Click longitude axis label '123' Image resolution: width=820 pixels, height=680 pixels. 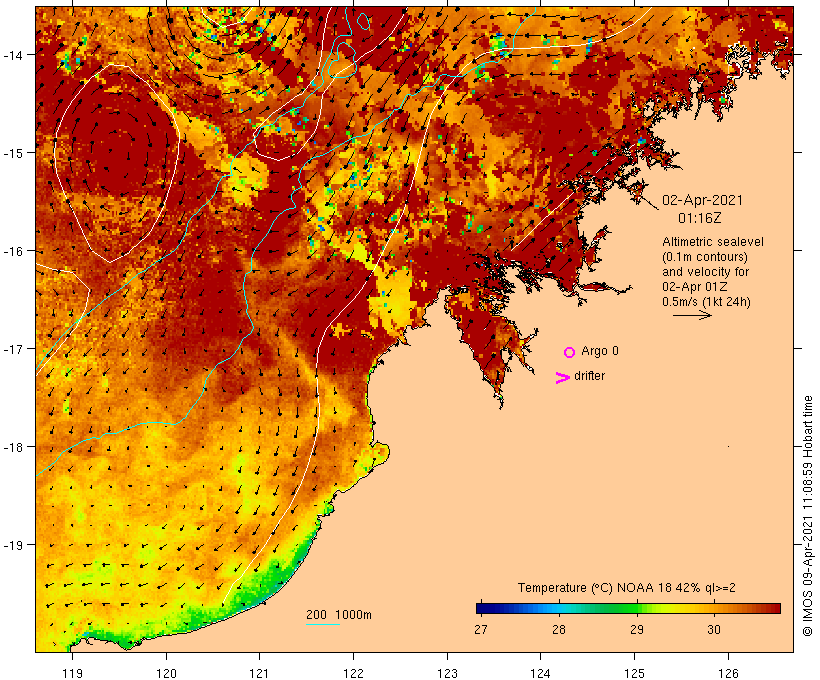coord(447,673)
